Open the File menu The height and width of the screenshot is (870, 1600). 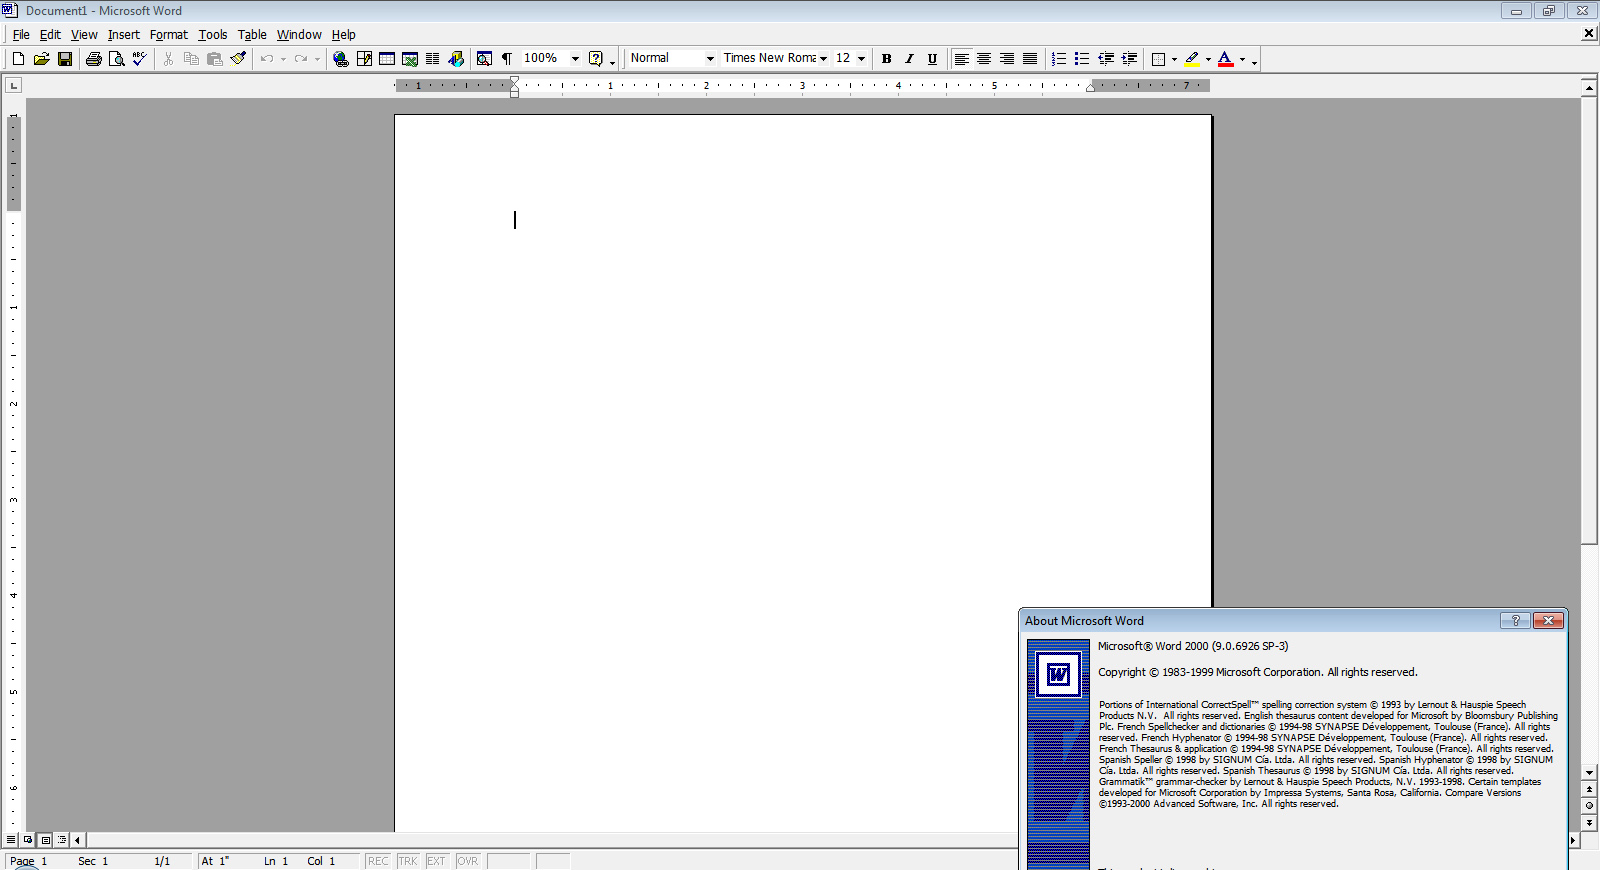[21, 34]
